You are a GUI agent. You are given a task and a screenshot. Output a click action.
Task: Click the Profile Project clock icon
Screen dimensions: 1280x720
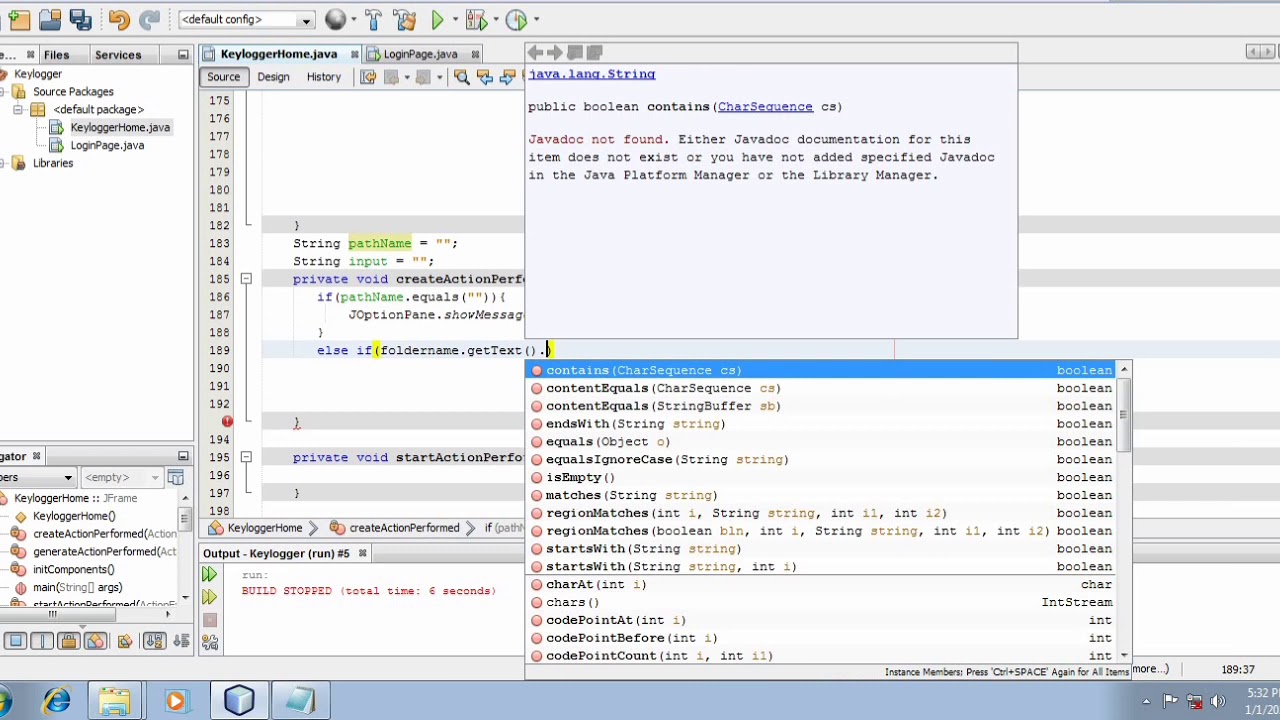(516, 19)
